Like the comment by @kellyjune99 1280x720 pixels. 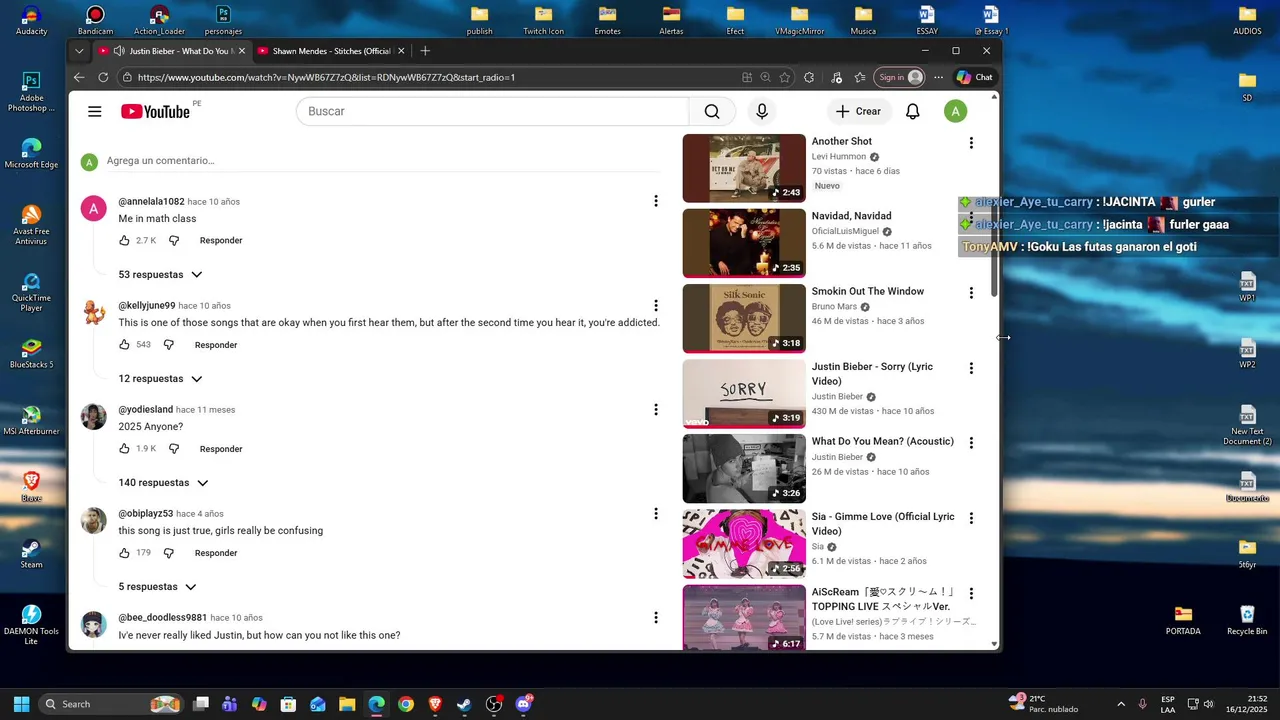point(124,344)
